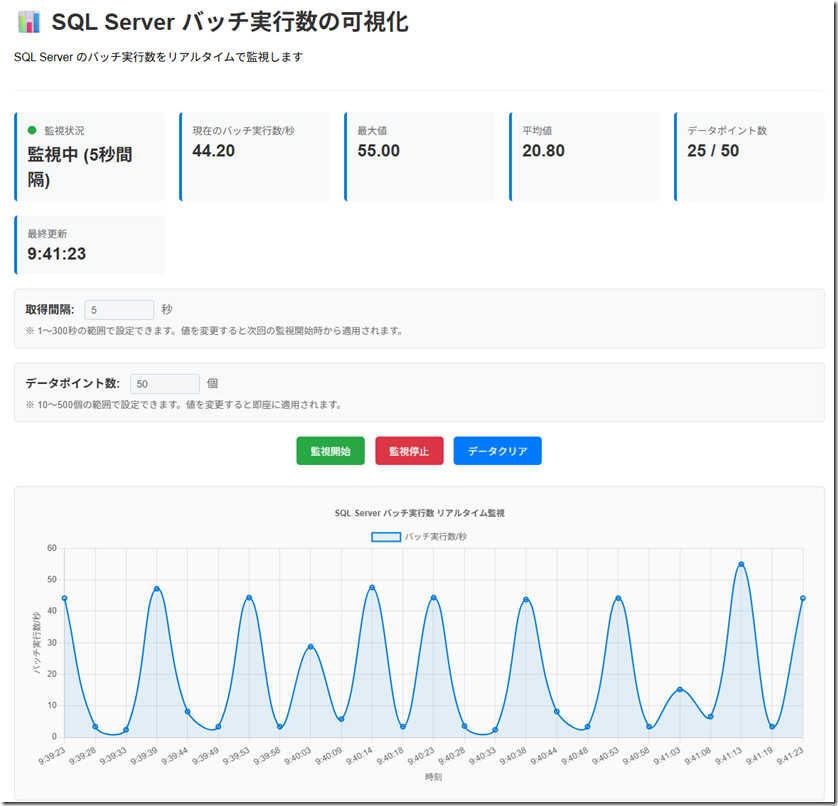Click the x-axis label 9:39:44
Screen dimensions: 838x806
tap(175, 755)
